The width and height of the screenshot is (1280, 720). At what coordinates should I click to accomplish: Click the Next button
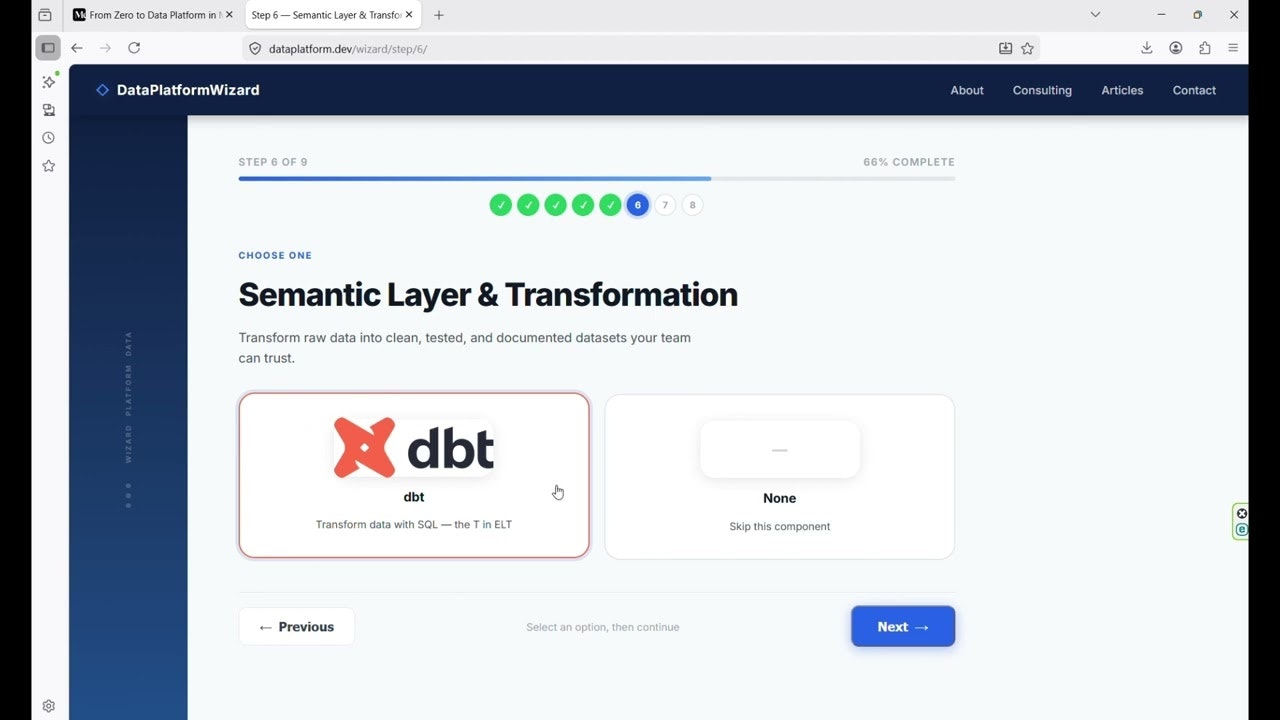[903, 627]
